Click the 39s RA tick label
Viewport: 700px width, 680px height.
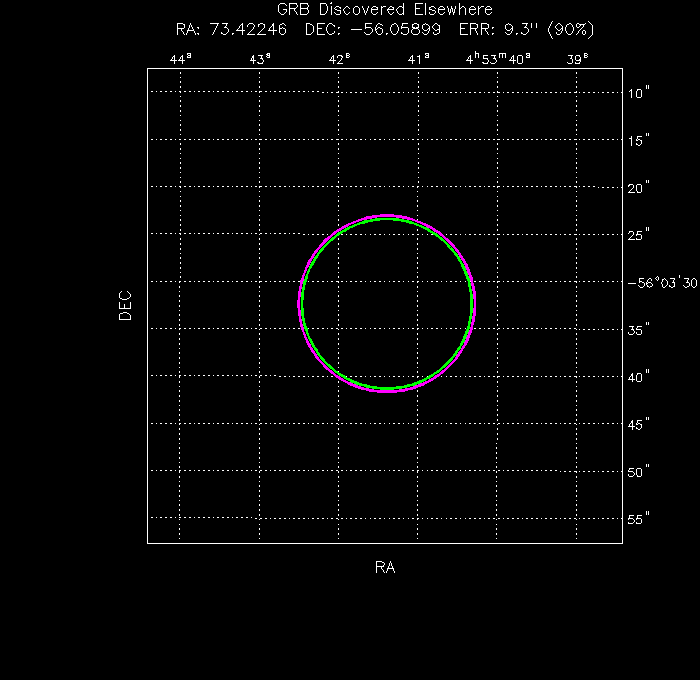tap(578, 59)
